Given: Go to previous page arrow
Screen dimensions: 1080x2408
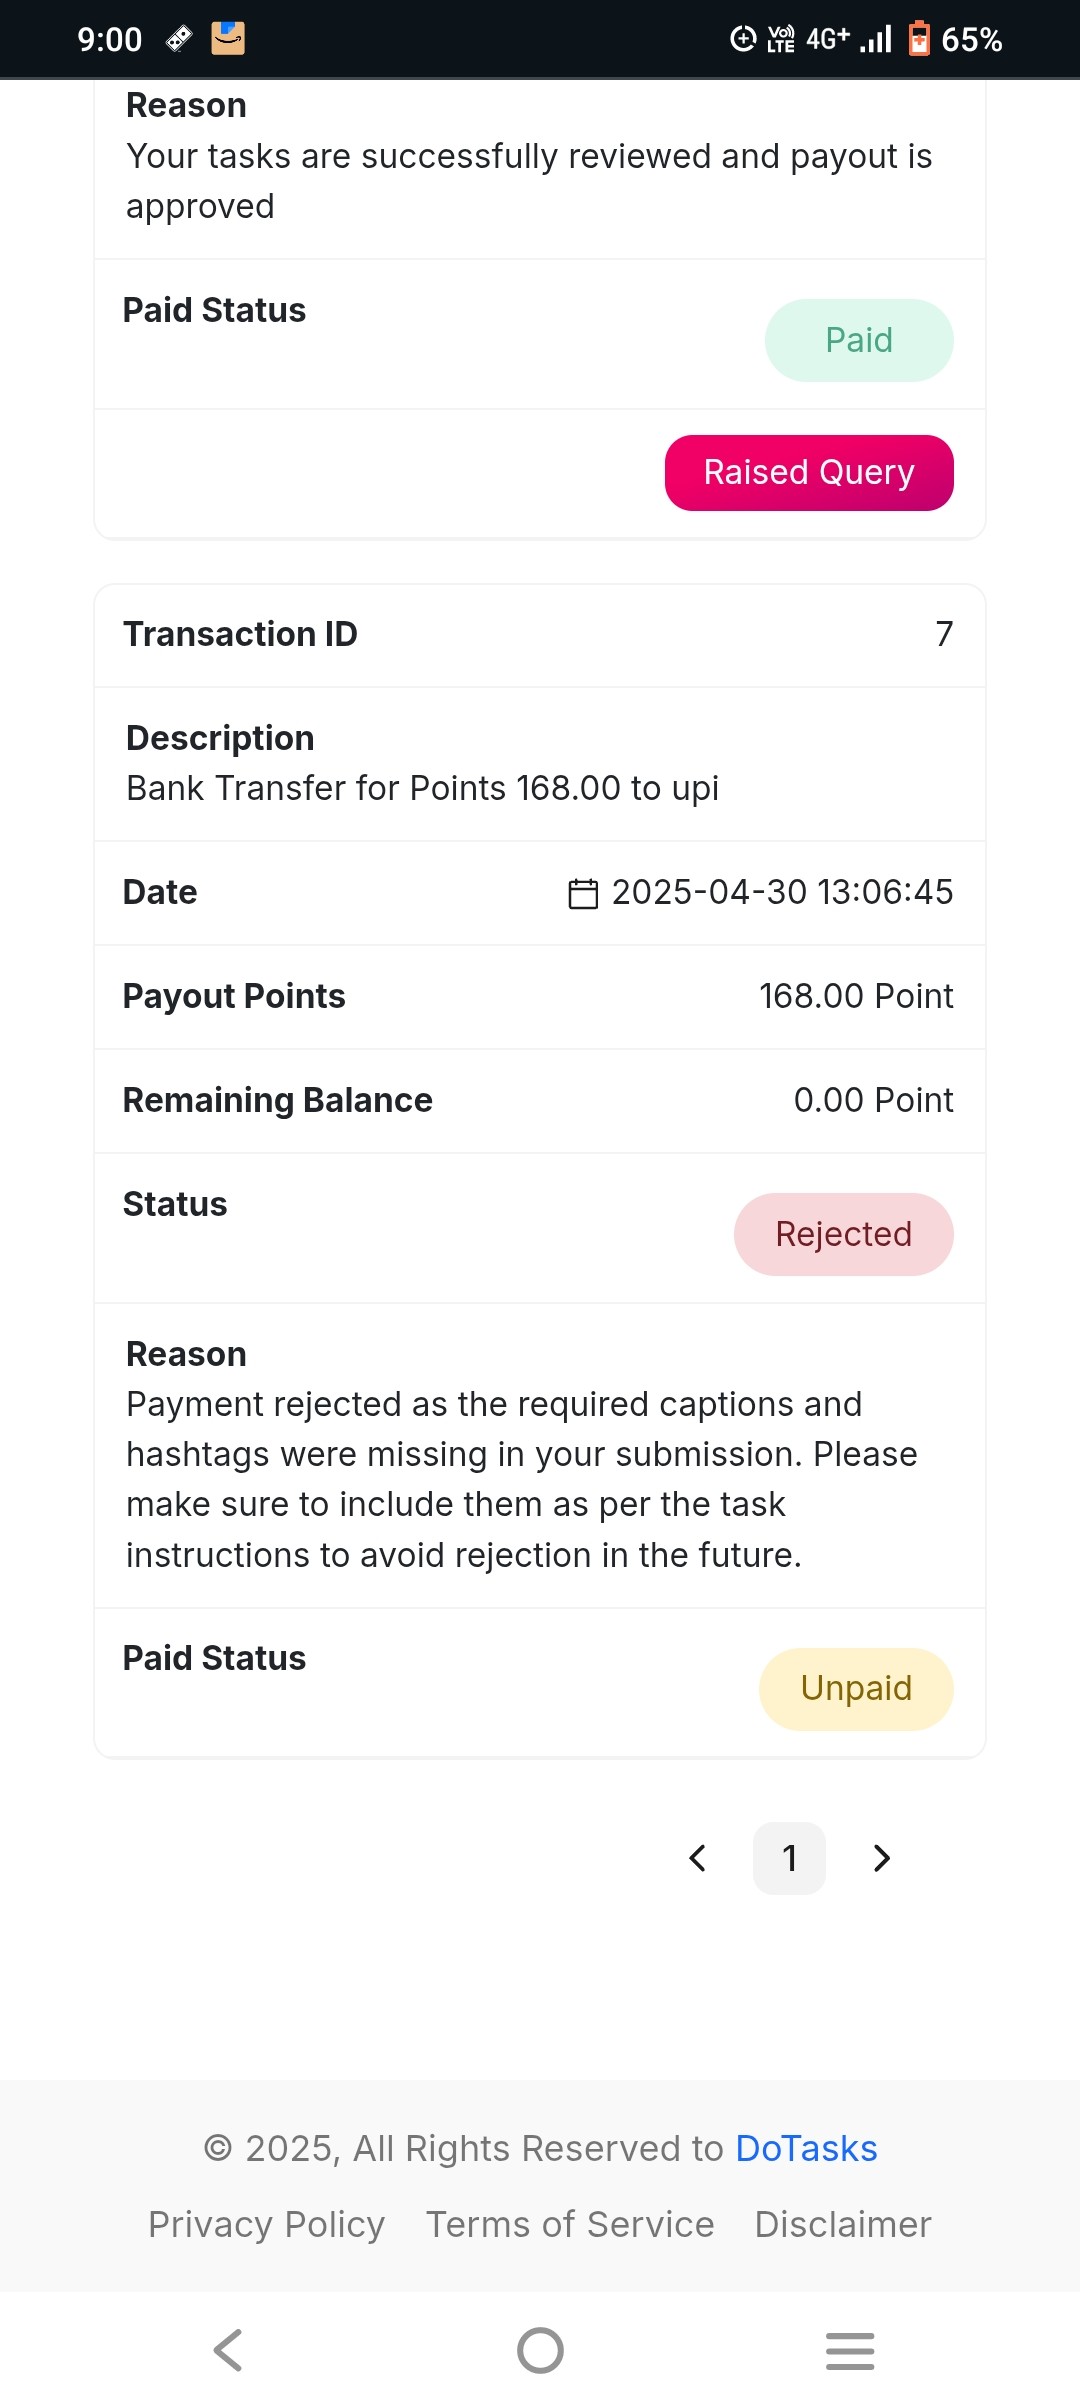Looking at the screenshot, I should (x=698, y=1858).
